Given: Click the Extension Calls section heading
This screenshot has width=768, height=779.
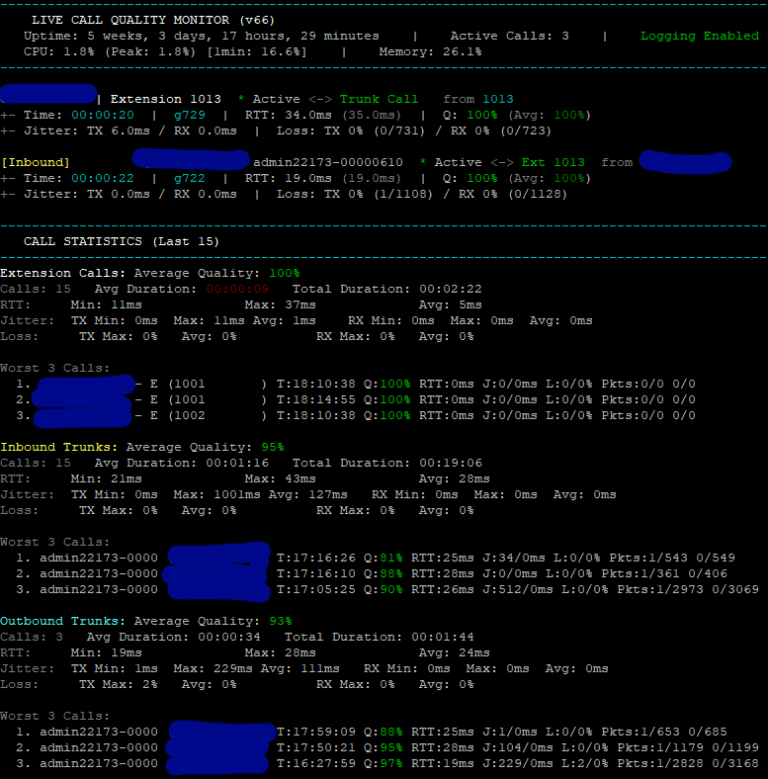Looking at the screenshot, I should (63, 273).
